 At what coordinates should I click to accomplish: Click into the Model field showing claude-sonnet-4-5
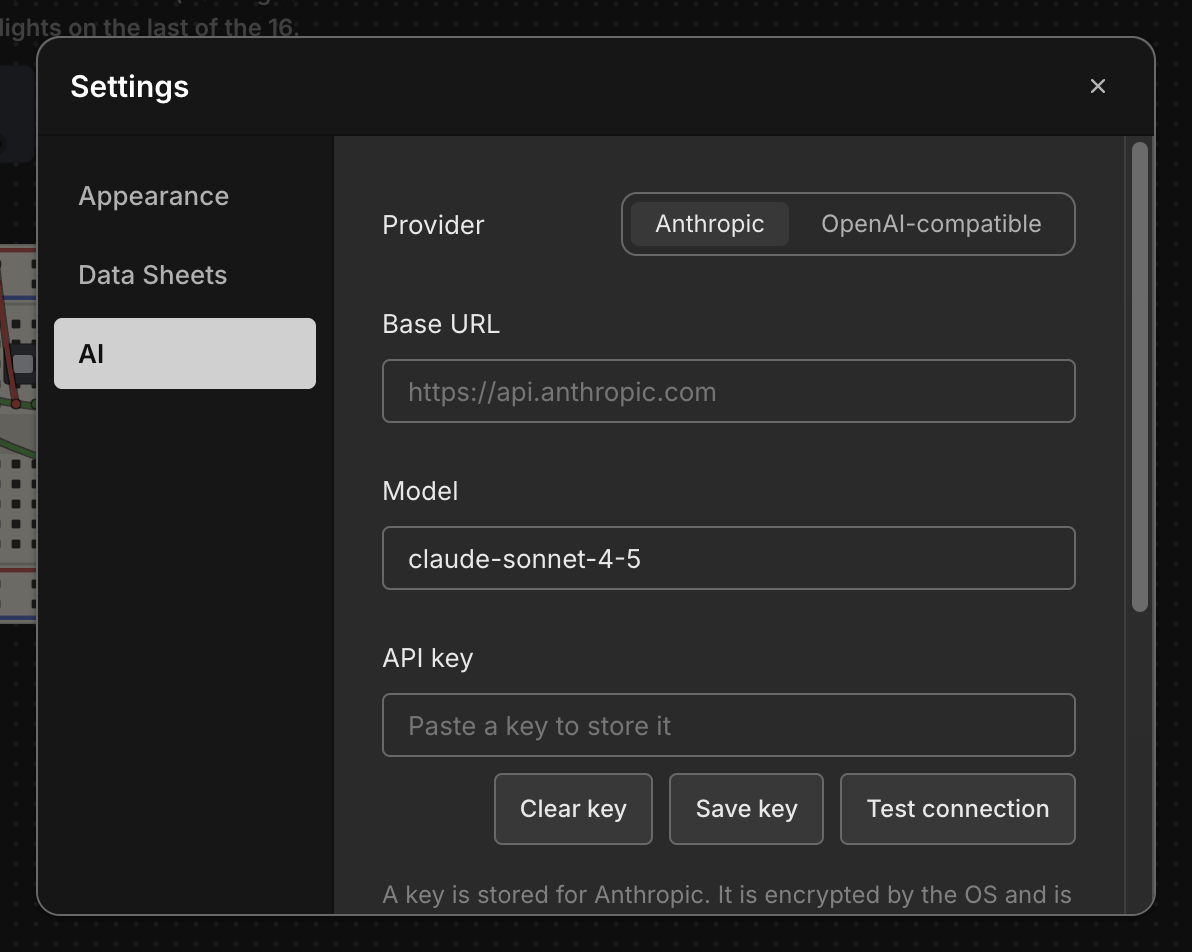(x=728, y=558)
